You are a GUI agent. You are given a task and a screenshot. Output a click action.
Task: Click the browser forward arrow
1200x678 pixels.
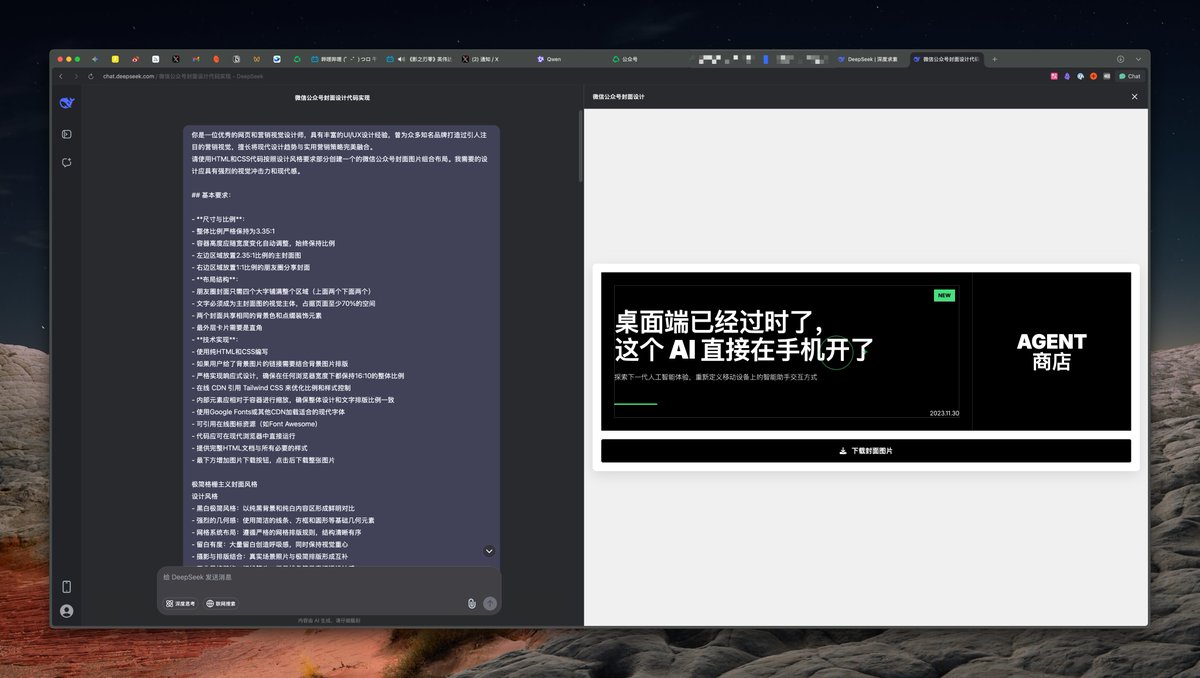(x=76, y=76)
